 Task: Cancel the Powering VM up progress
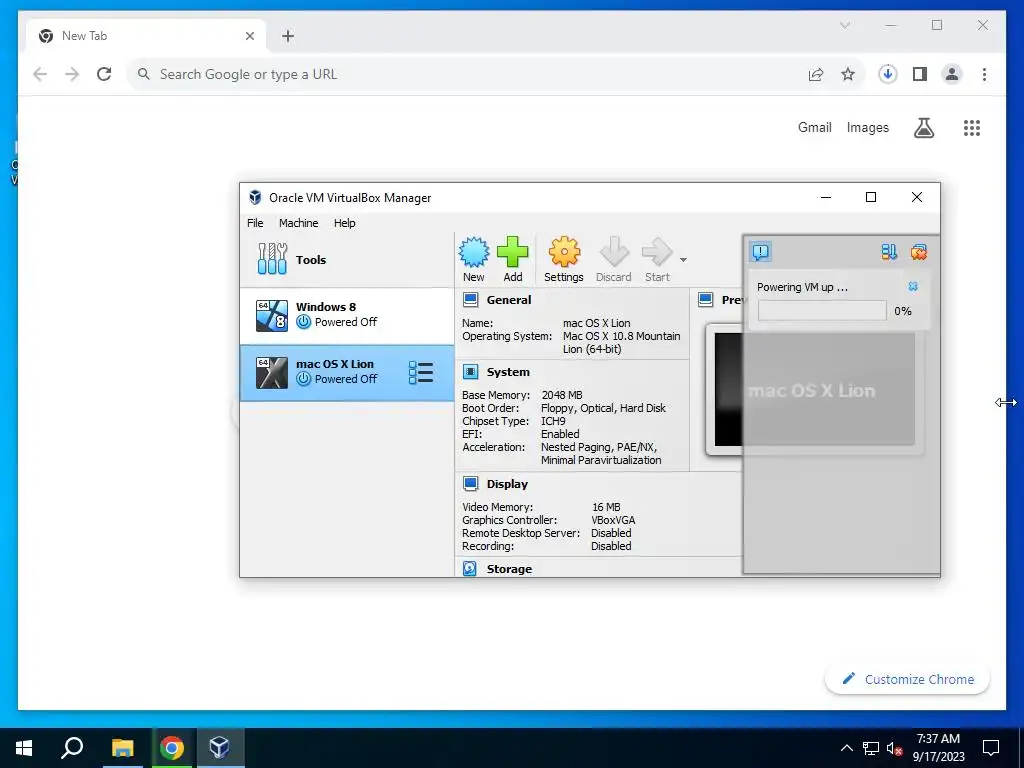[913, 287]
